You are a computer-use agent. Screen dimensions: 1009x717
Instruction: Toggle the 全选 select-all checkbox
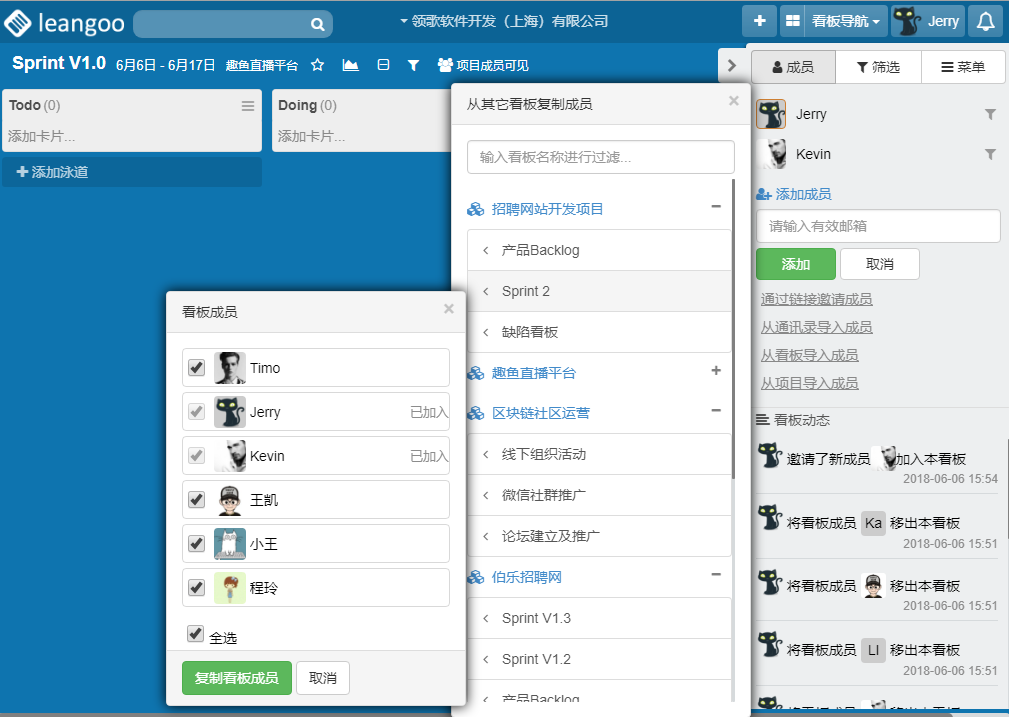point(195,634)
